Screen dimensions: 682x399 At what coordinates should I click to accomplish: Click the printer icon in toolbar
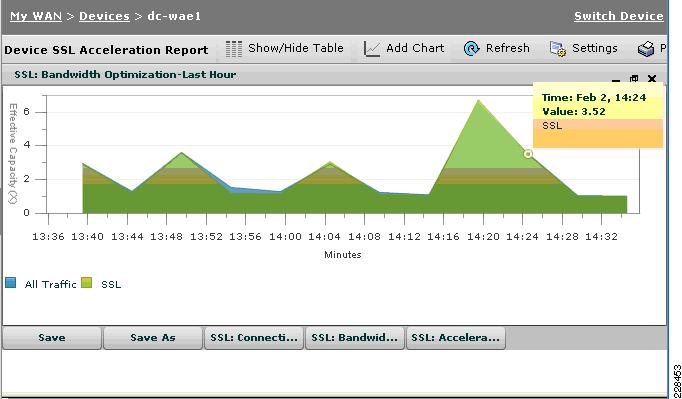pos(646,49)
